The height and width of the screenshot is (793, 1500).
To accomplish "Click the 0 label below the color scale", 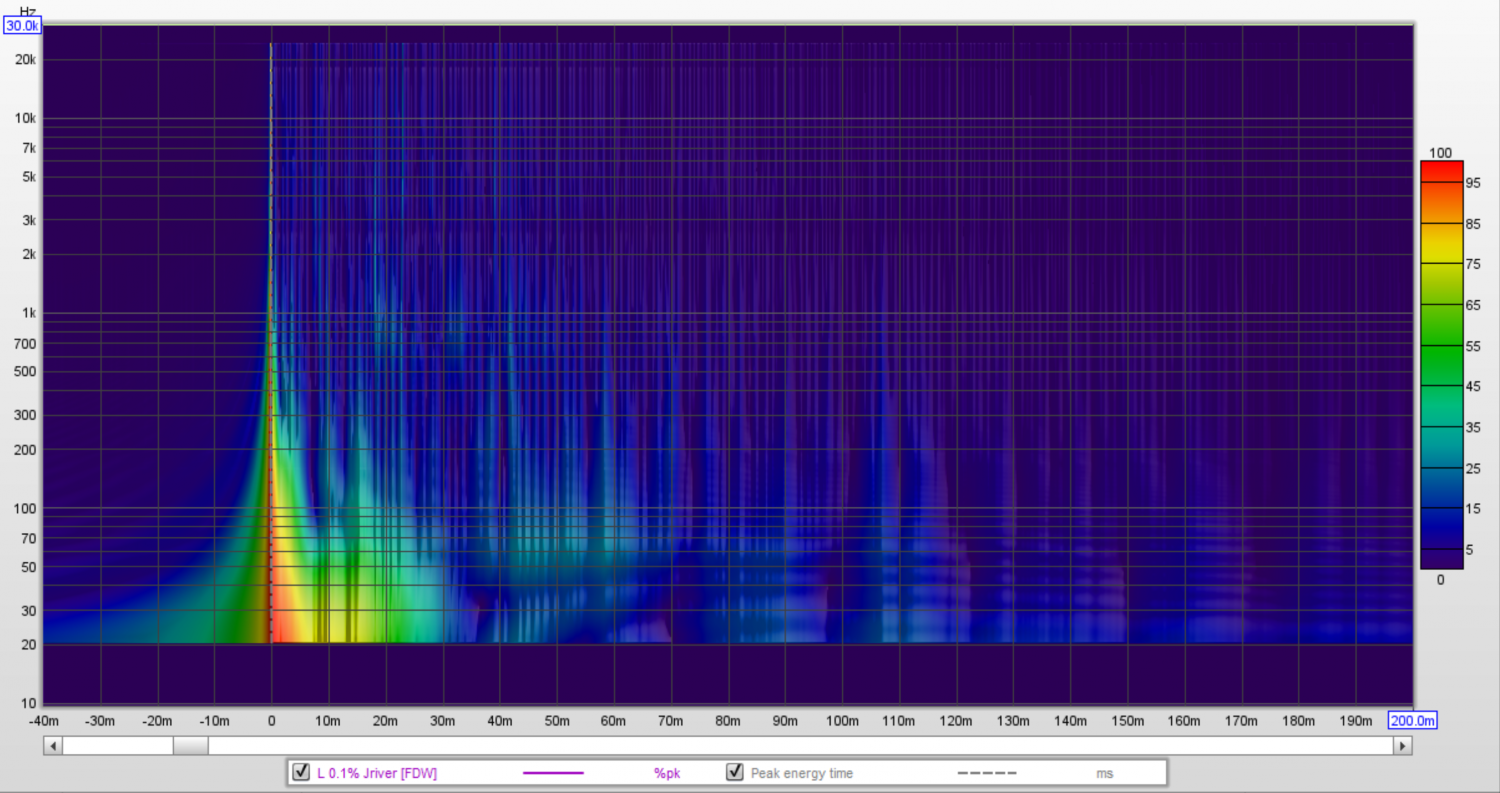I will point(1440,579).
